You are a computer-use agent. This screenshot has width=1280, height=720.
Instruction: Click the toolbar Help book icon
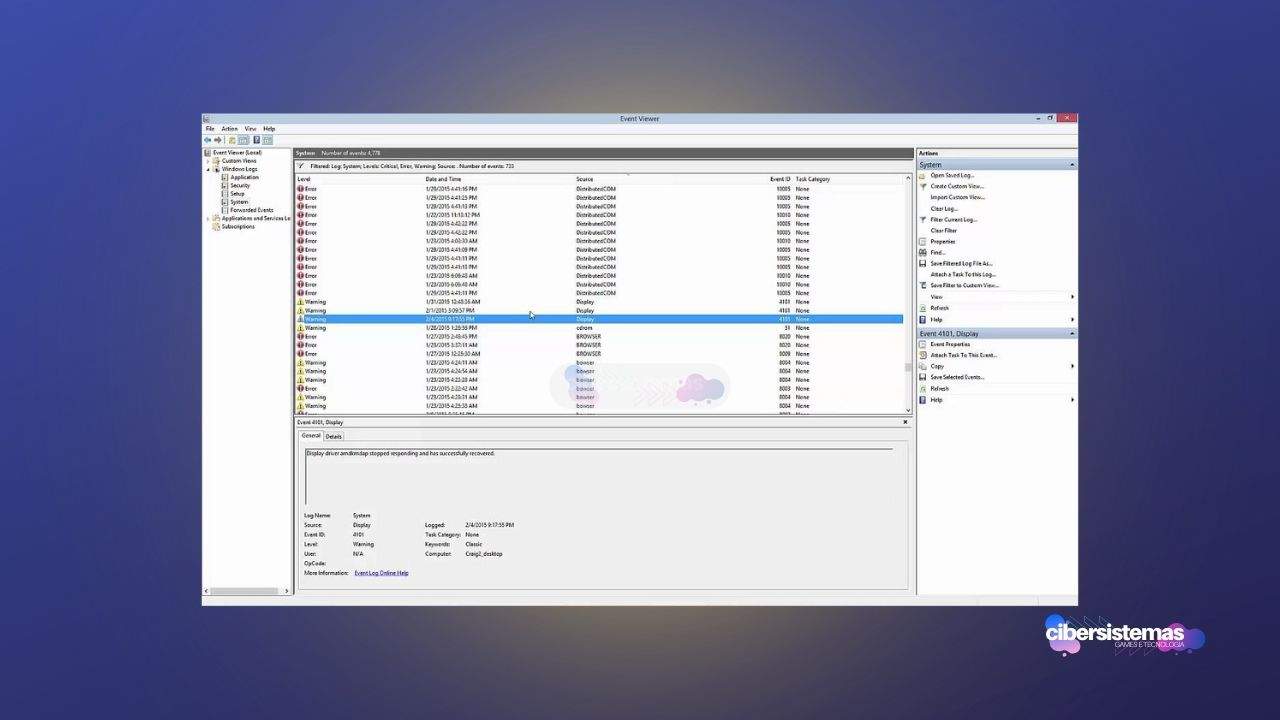pyautogui.click(x=256, y=140)
